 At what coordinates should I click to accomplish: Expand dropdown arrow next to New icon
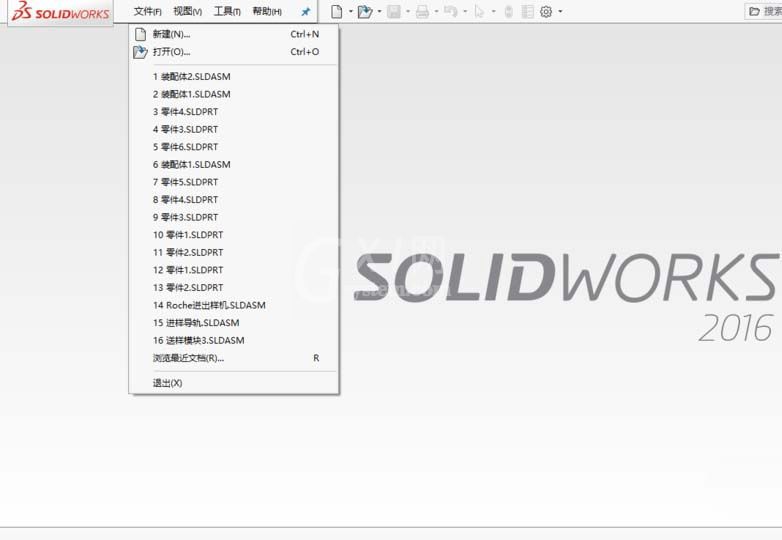pyautogui.click(x=351, y=11)
